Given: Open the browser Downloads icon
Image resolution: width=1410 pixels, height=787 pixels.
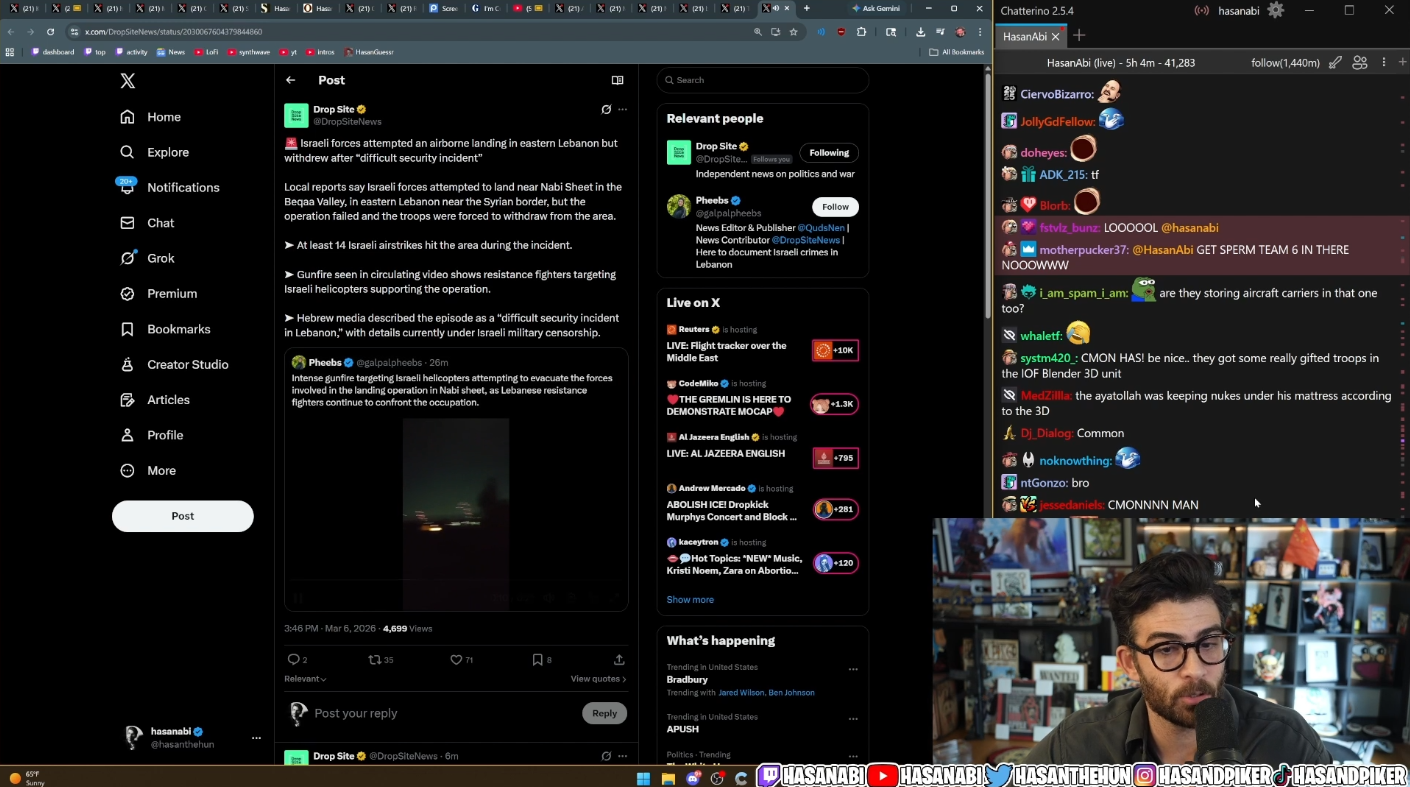Looking at the screenshot, I should point(920,32).
